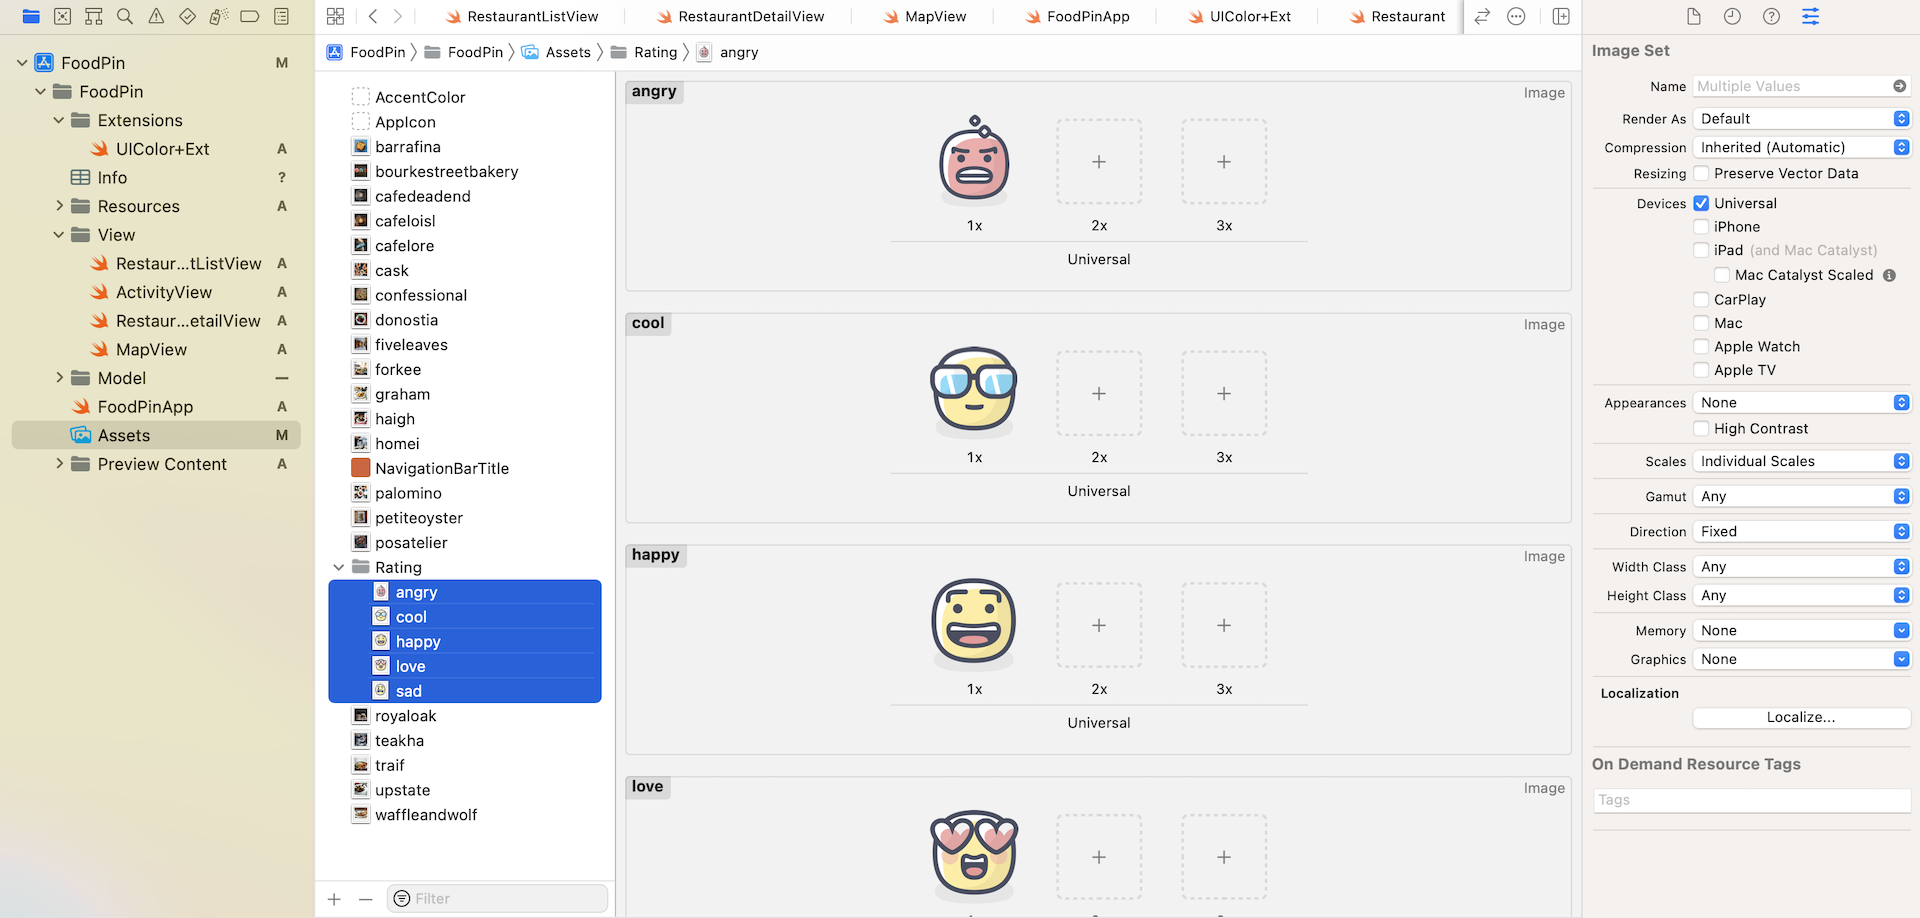Go back using the left chevron
The width and height of the screenshot is (1920, 918).
[x=373, y=16]
